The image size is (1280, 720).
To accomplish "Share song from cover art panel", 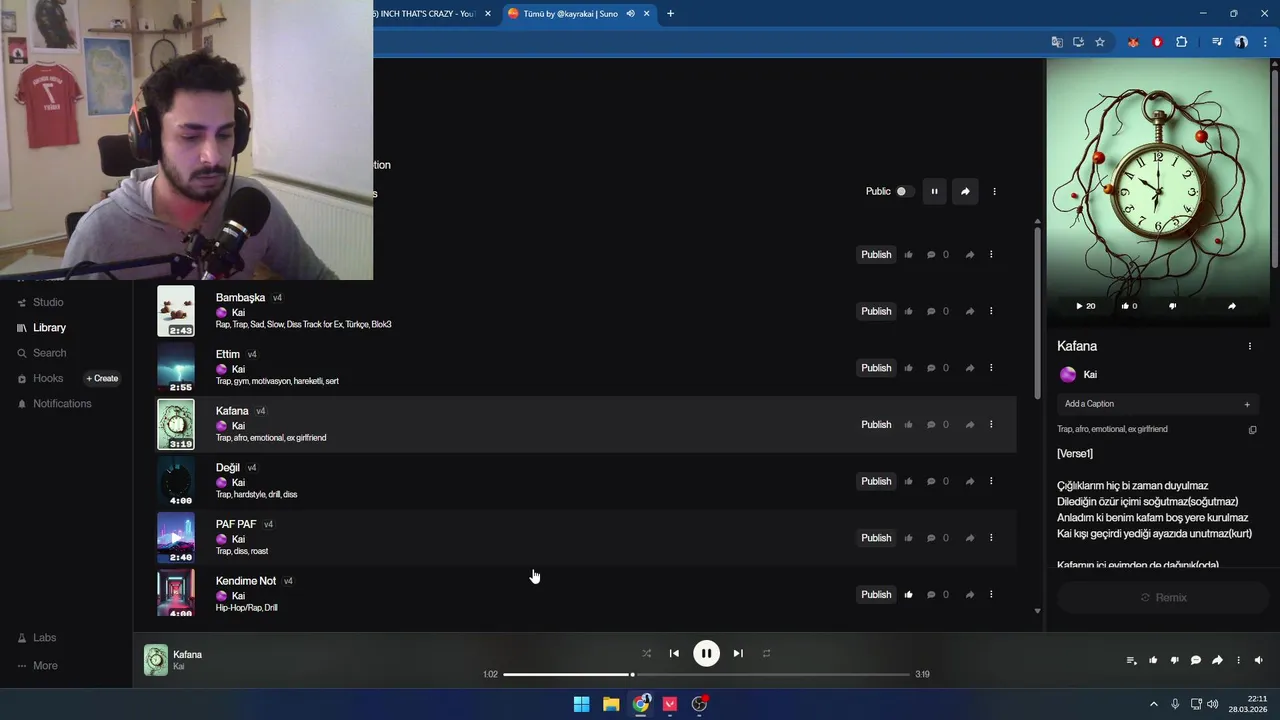I will click(x=1231, y=306).
